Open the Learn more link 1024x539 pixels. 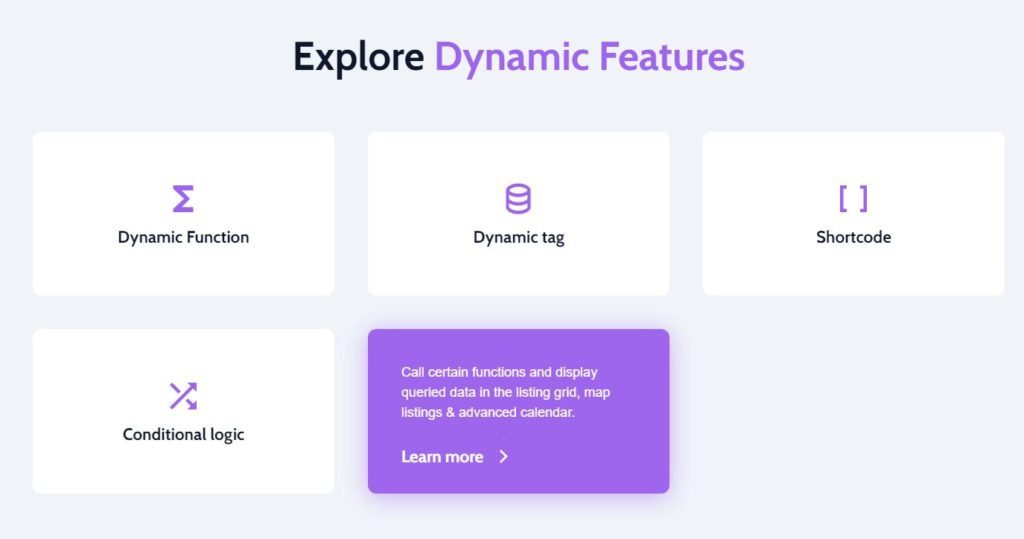coord(442,457)
